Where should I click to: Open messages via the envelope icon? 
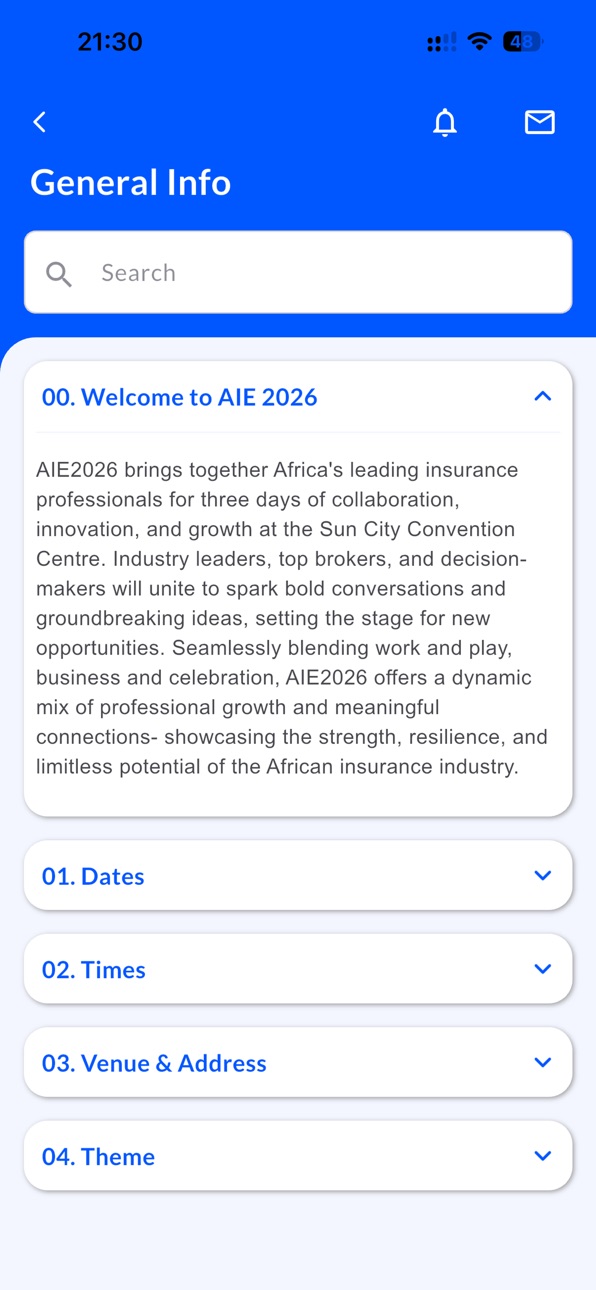tap(540, 122)
